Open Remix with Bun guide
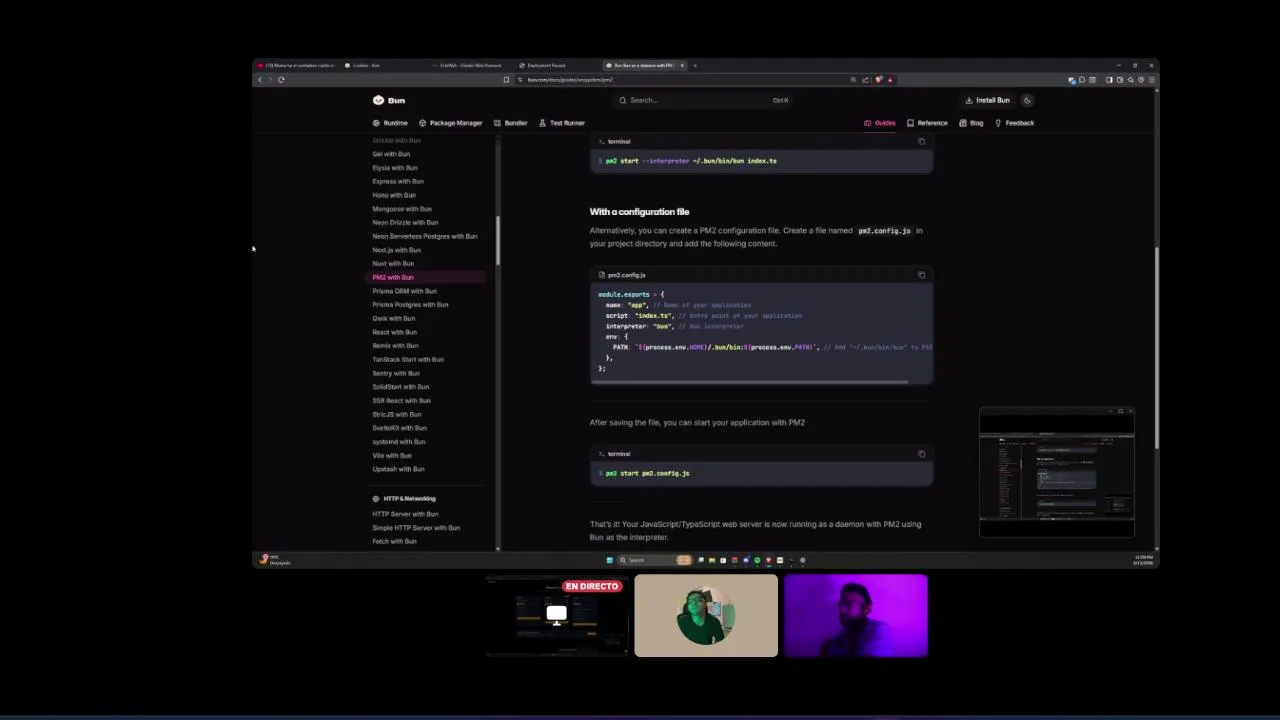This screenshot has height=720, width=1280. 395,346
